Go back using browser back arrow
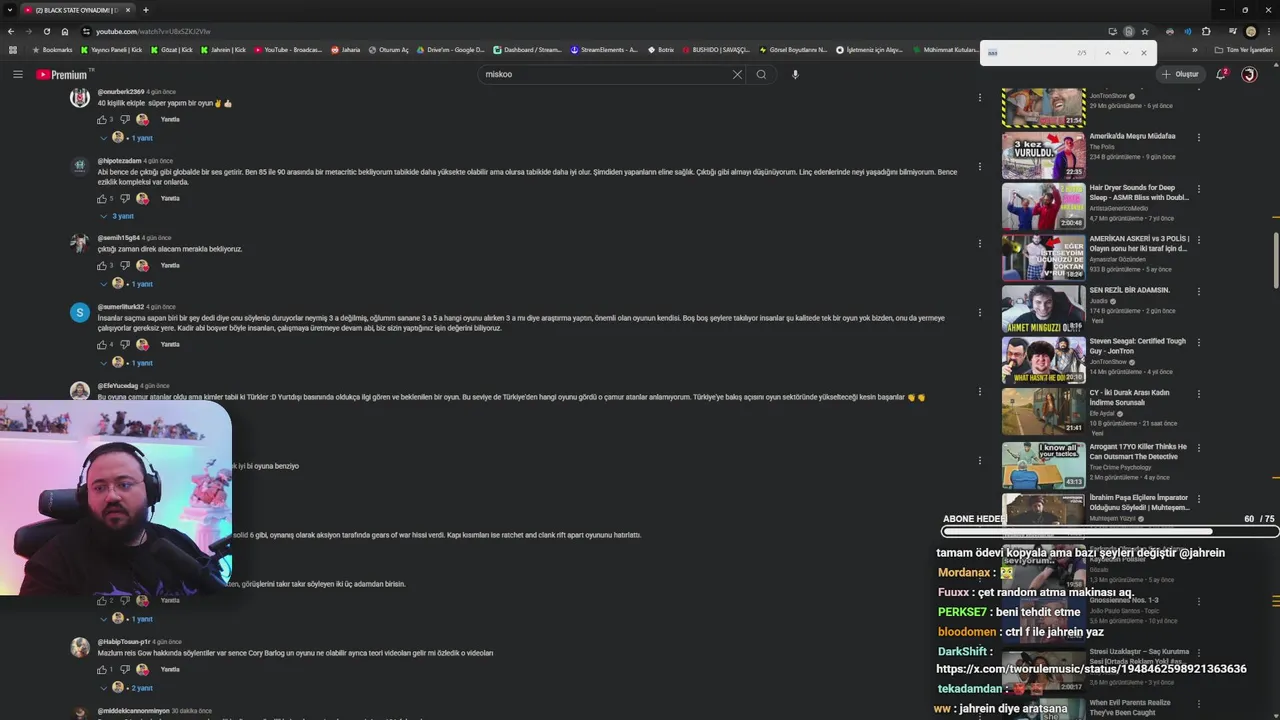Image resolution: width=1280 pixels, height=720 pixels. 11,31
